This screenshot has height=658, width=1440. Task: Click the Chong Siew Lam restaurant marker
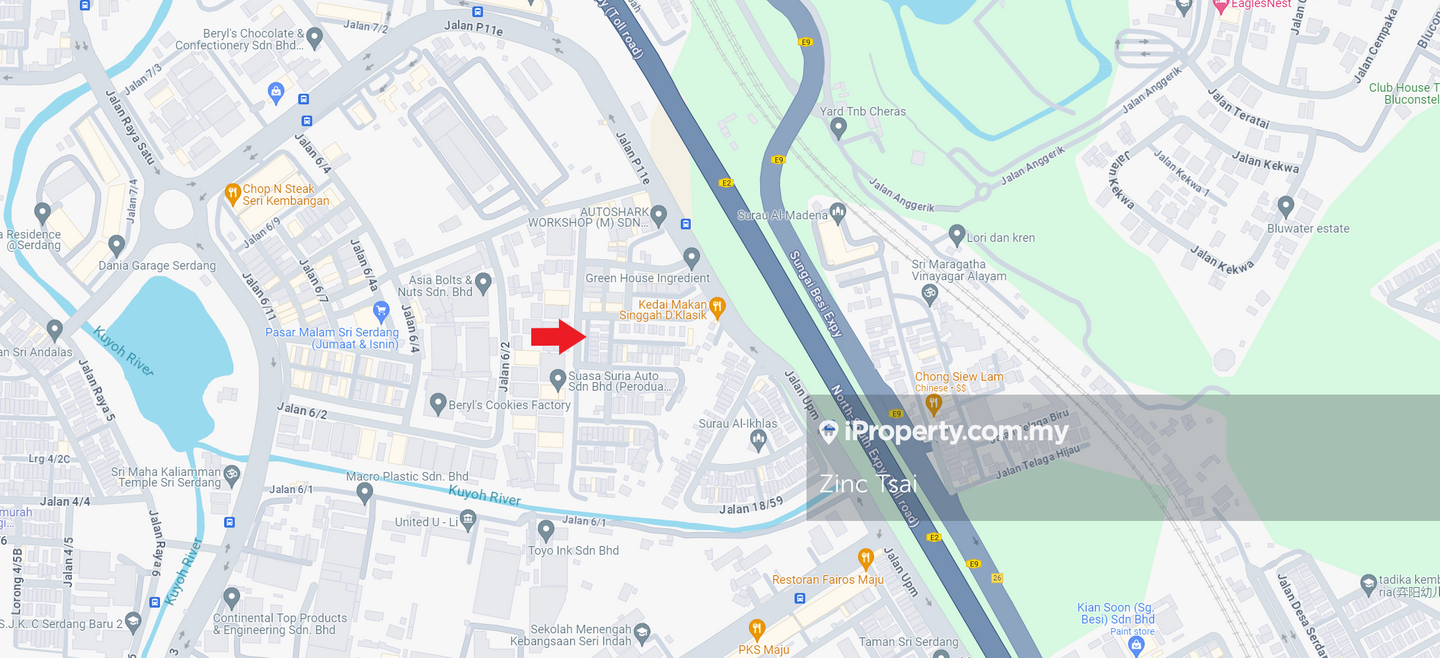(x=933, y=403)
